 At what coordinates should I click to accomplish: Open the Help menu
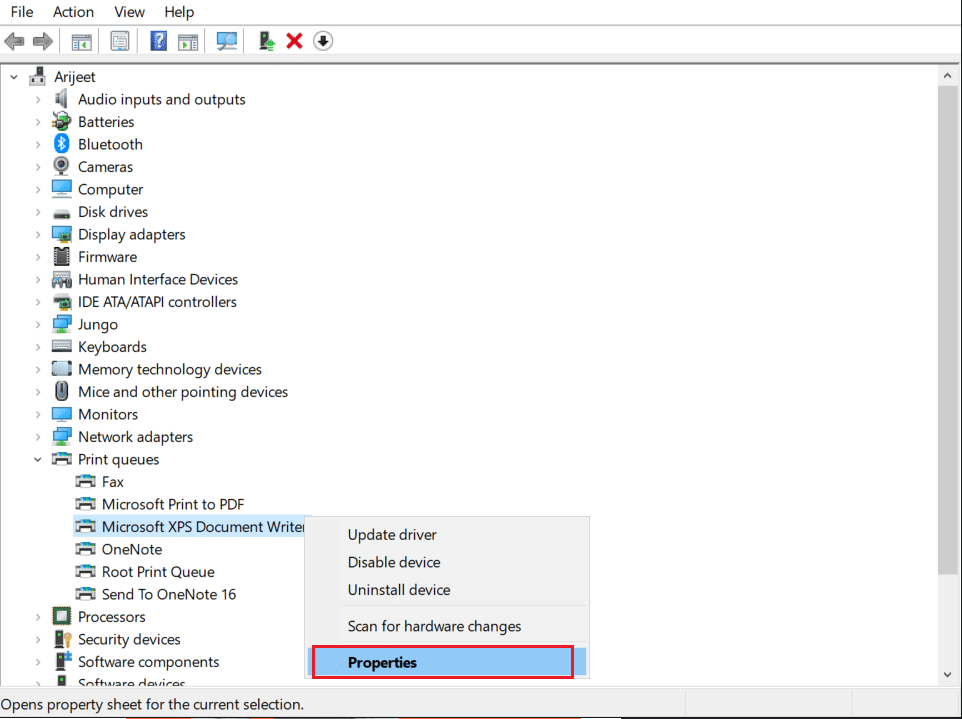(x=179, y=12)
